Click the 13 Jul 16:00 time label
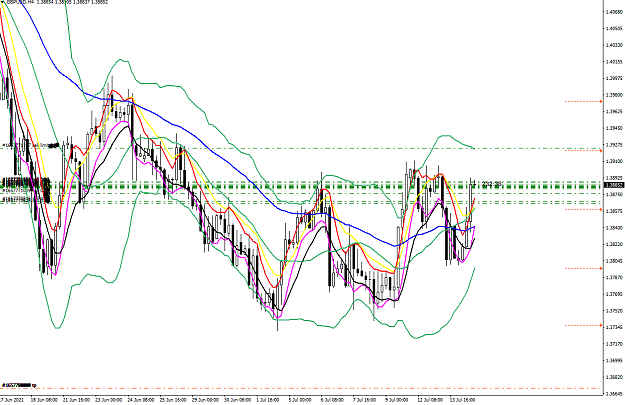This screenshot has height=405, width=625. [x=462, y=400]
